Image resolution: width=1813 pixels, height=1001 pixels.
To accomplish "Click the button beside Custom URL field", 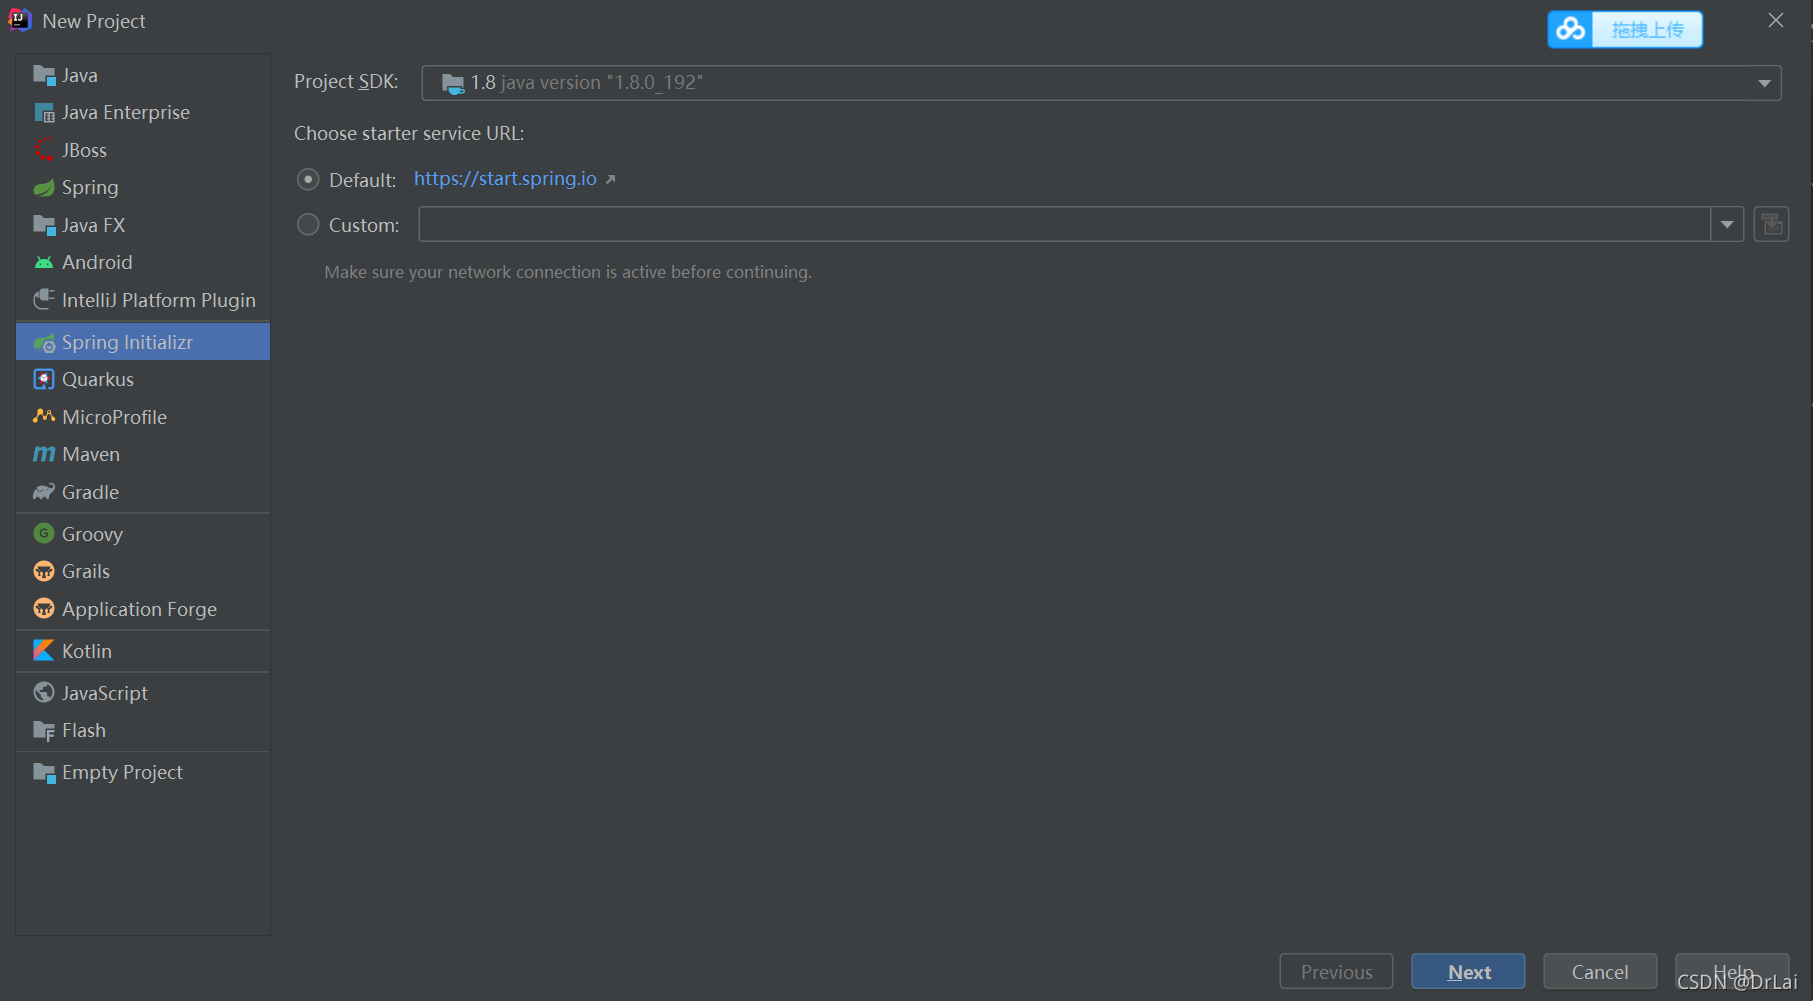I will point(1771,224).
